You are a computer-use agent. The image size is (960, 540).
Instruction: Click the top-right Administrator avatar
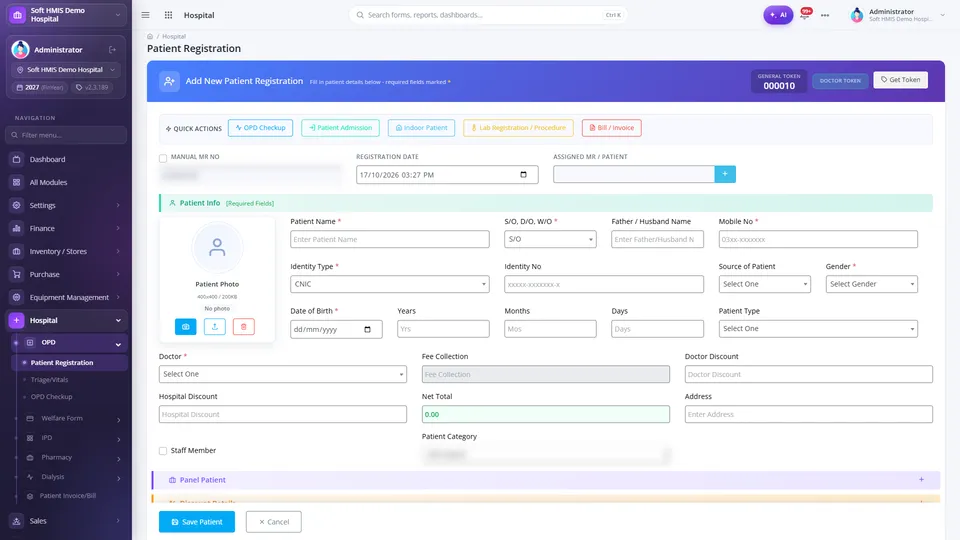click(857, 15)
